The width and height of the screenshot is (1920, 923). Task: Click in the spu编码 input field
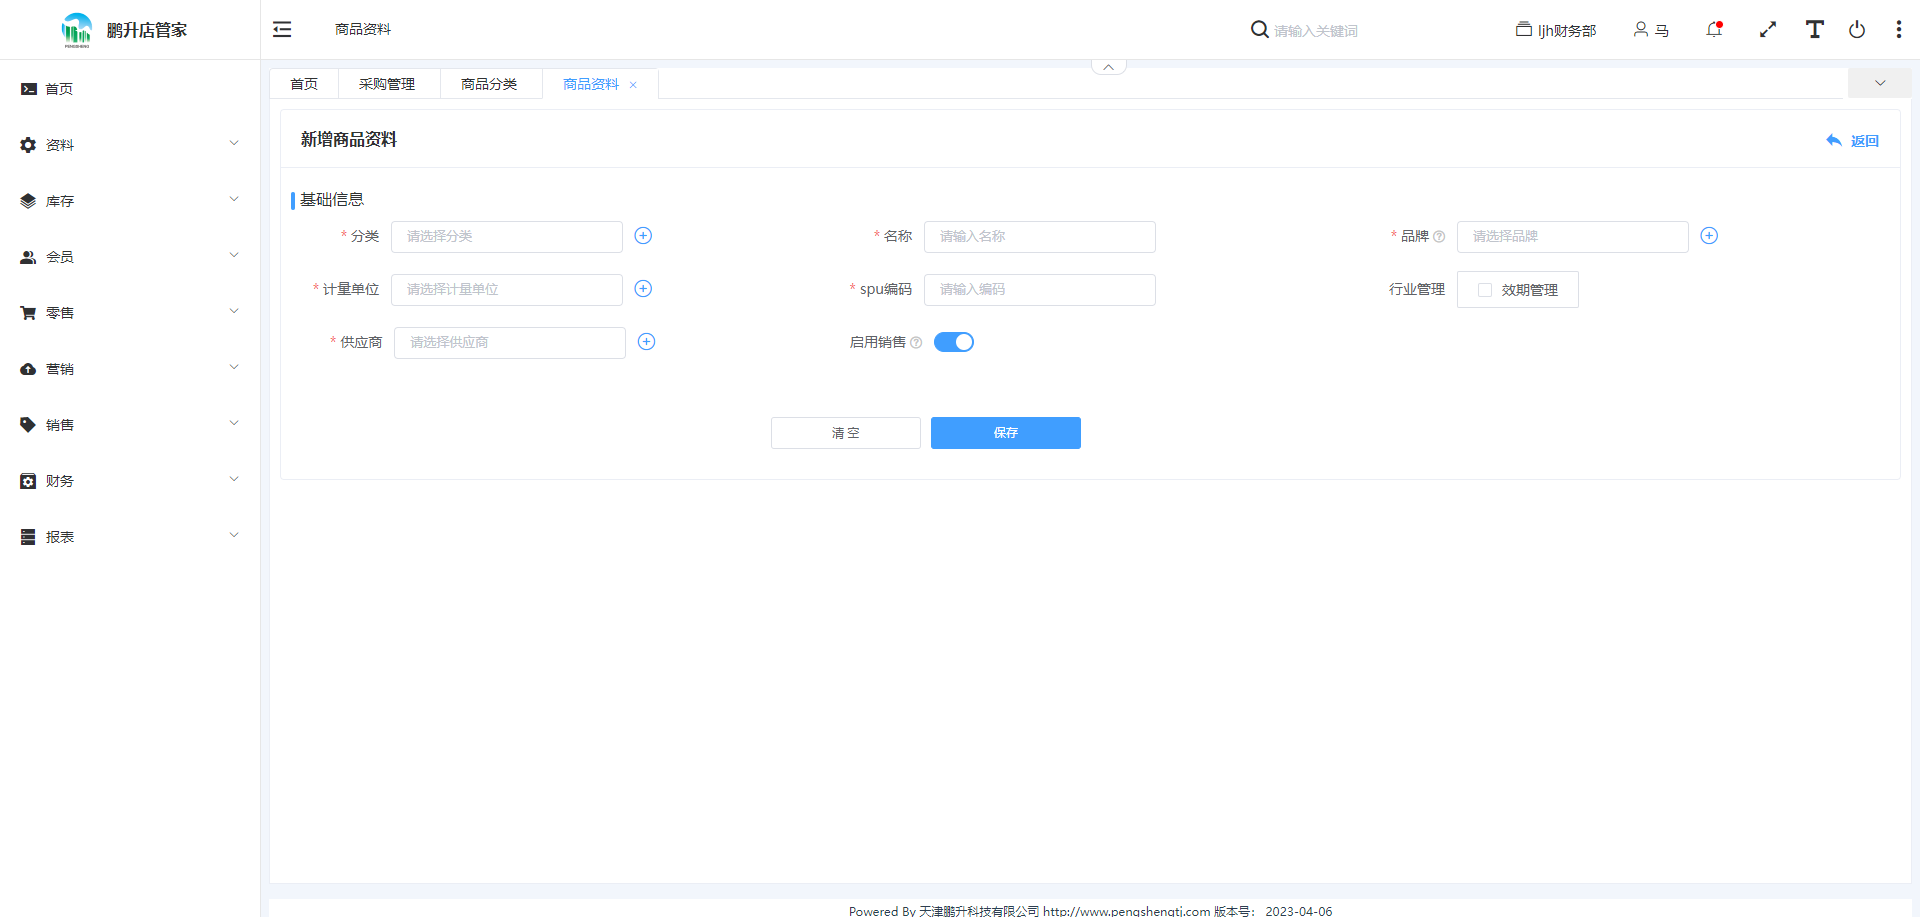point(1040,290)
